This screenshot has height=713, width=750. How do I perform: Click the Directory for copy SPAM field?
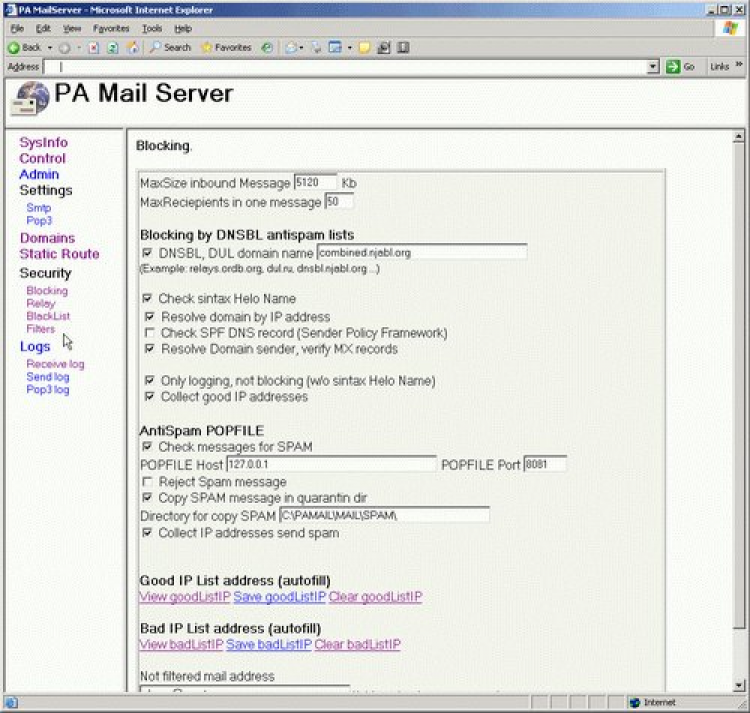385,515
